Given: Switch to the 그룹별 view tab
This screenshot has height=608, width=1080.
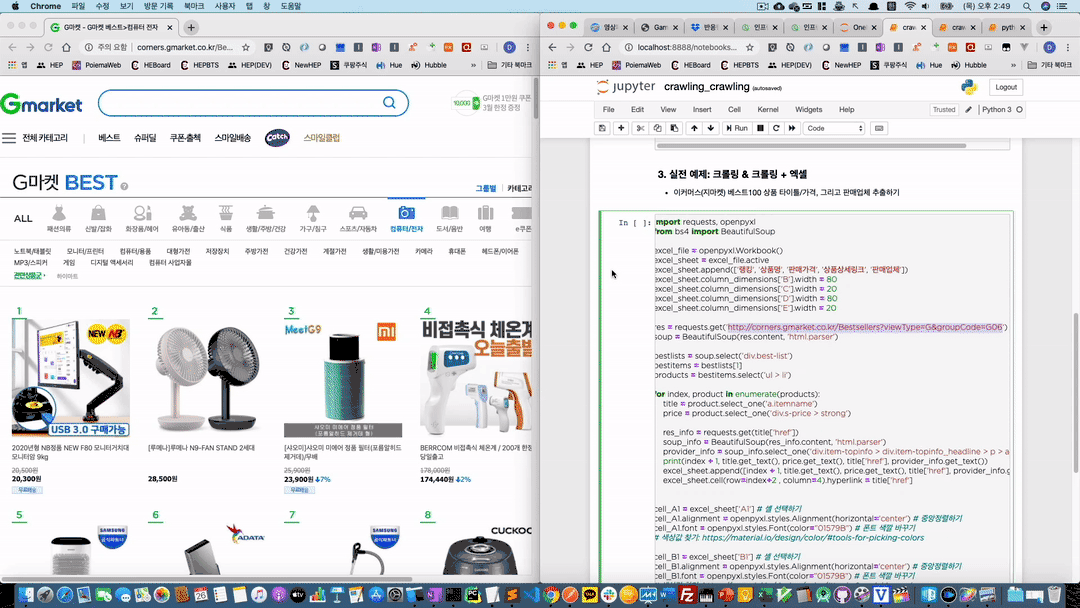Looking at the screenshot, I should click(486, 189).
